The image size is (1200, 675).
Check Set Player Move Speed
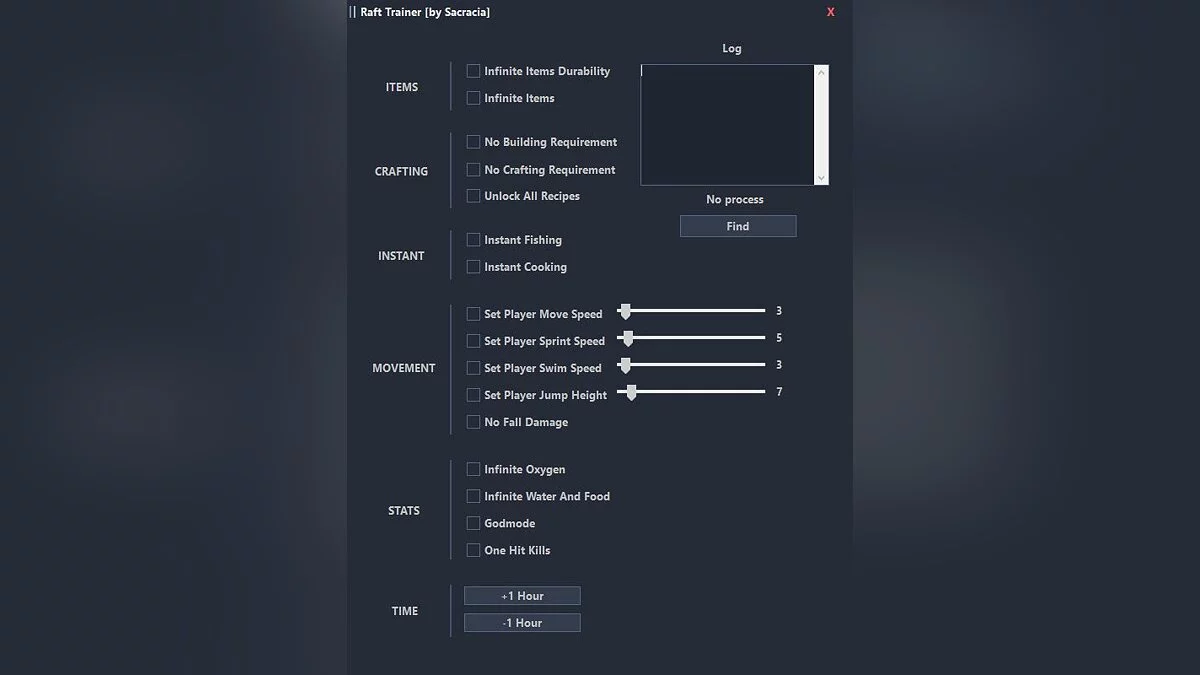[473, 314]
